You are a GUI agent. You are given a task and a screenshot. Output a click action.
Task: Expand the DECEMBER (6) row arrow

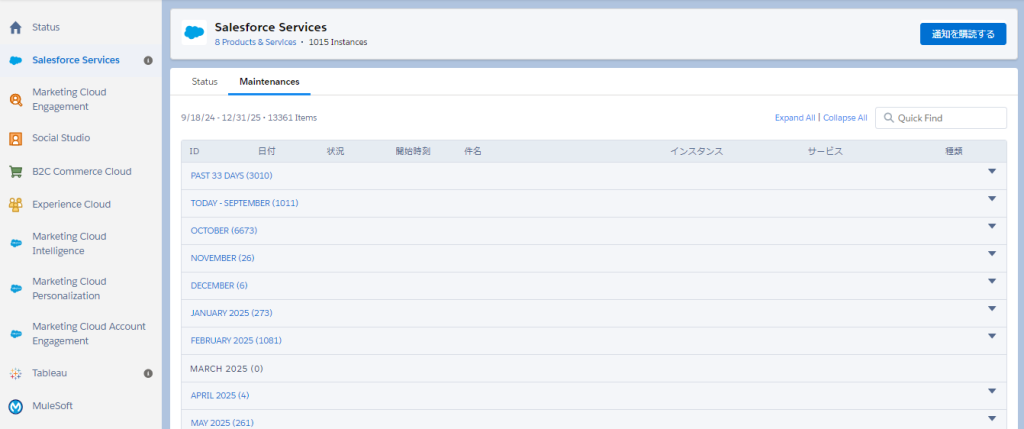(992, 281)
